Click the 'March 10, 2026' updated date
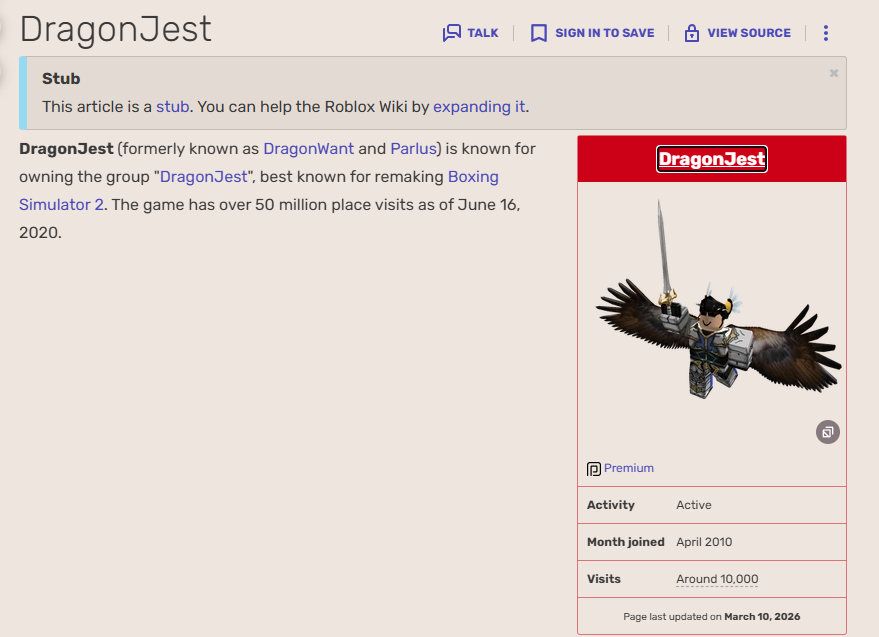Screen dimensions: 879x637 (x=762, y=617)
